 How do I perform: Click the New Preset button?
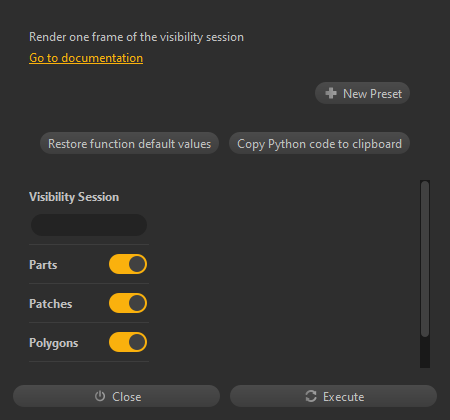pos(362,93)
